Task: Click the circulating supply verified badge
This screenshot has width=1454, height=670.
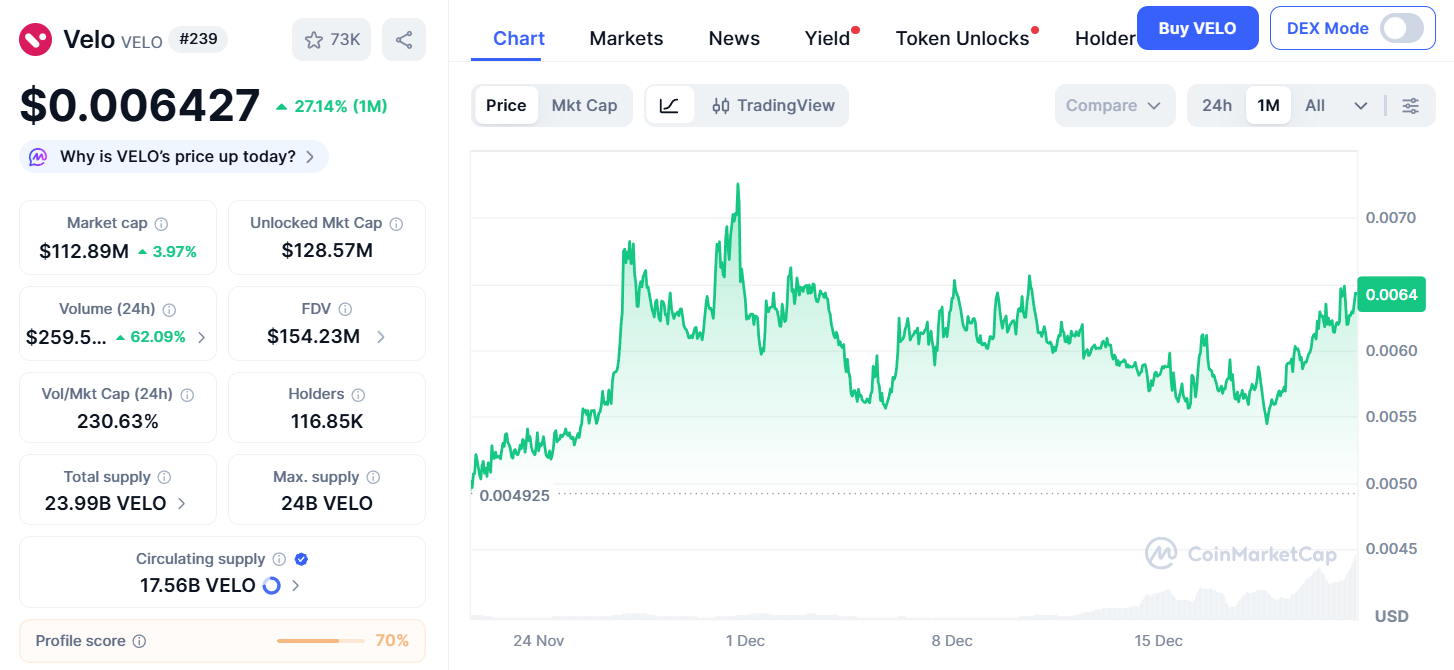Action: (x=301, y=559)
